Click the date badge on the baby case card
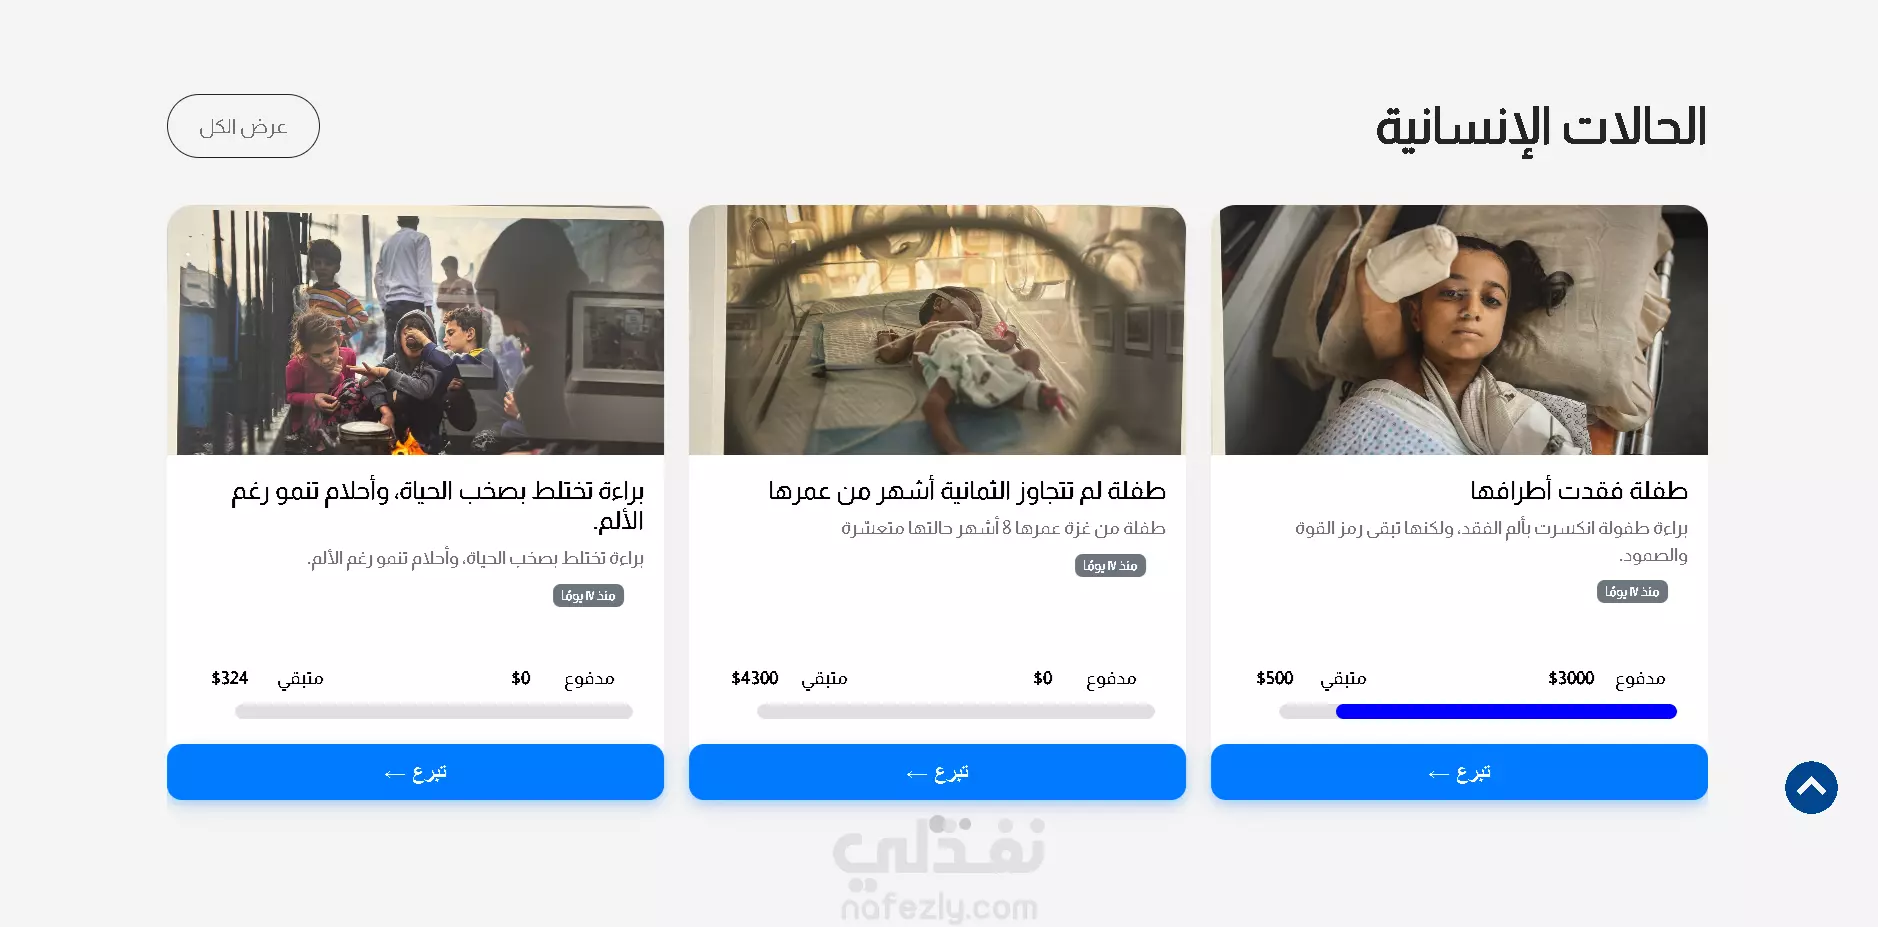This screenshot has width=1878, height=927. pos(1110,565)
